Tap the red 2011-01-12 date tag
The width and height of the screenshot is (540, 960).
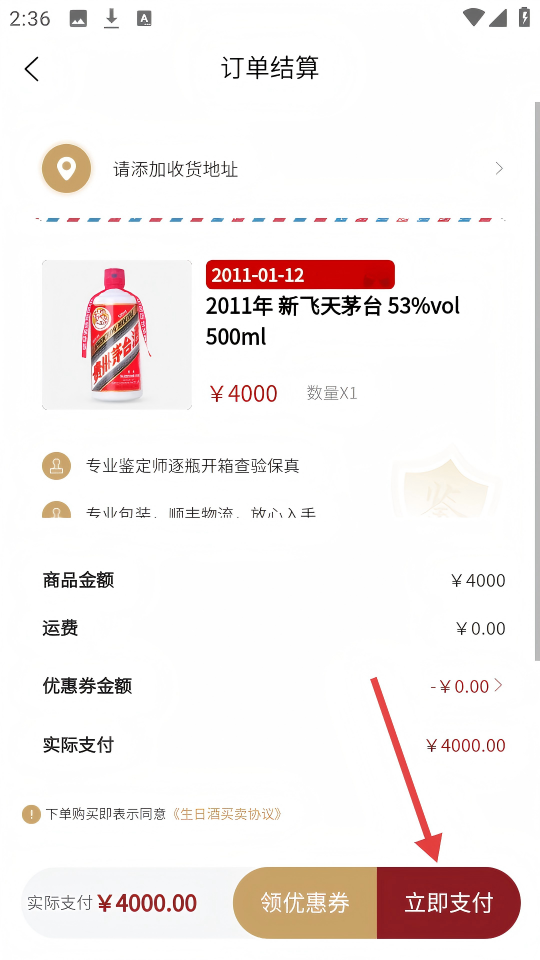pyautogui.click(x=300, y=274)
